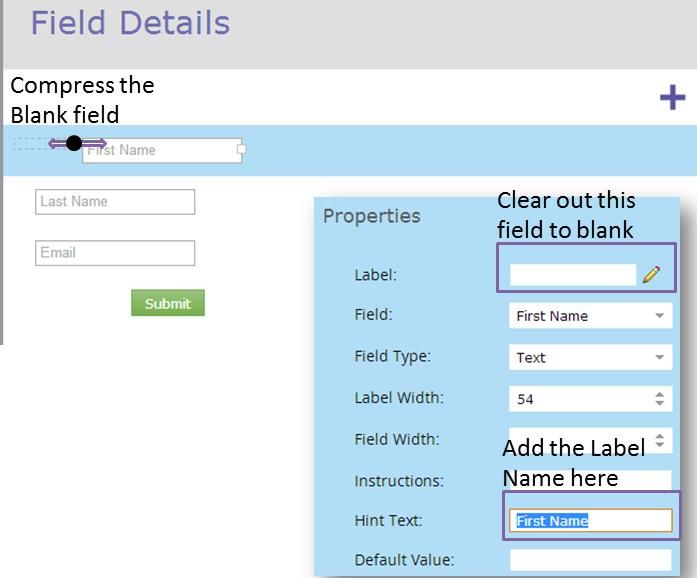Click the resize handle on First Name field
The width and height of the screenshot is (697, 578).
click(x=241, y=150)
